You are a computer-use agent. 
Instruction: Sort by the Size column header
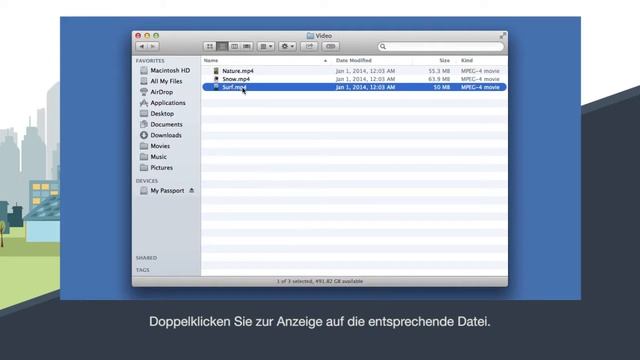(x=444, y=60)
